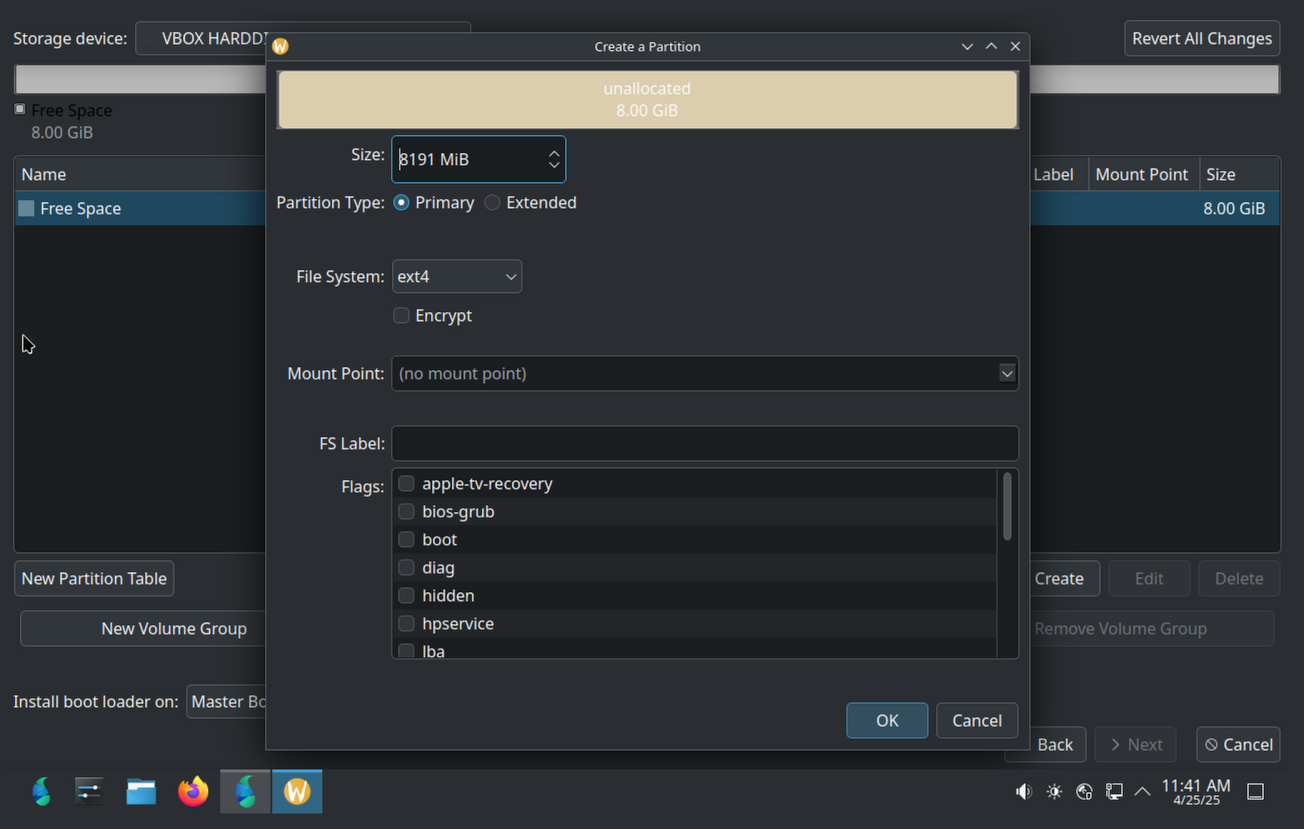The height and width of the screenshot is (829, 1304).
Task: Click the installer icon in dialog title bar
Action: [x=281, y=46]
